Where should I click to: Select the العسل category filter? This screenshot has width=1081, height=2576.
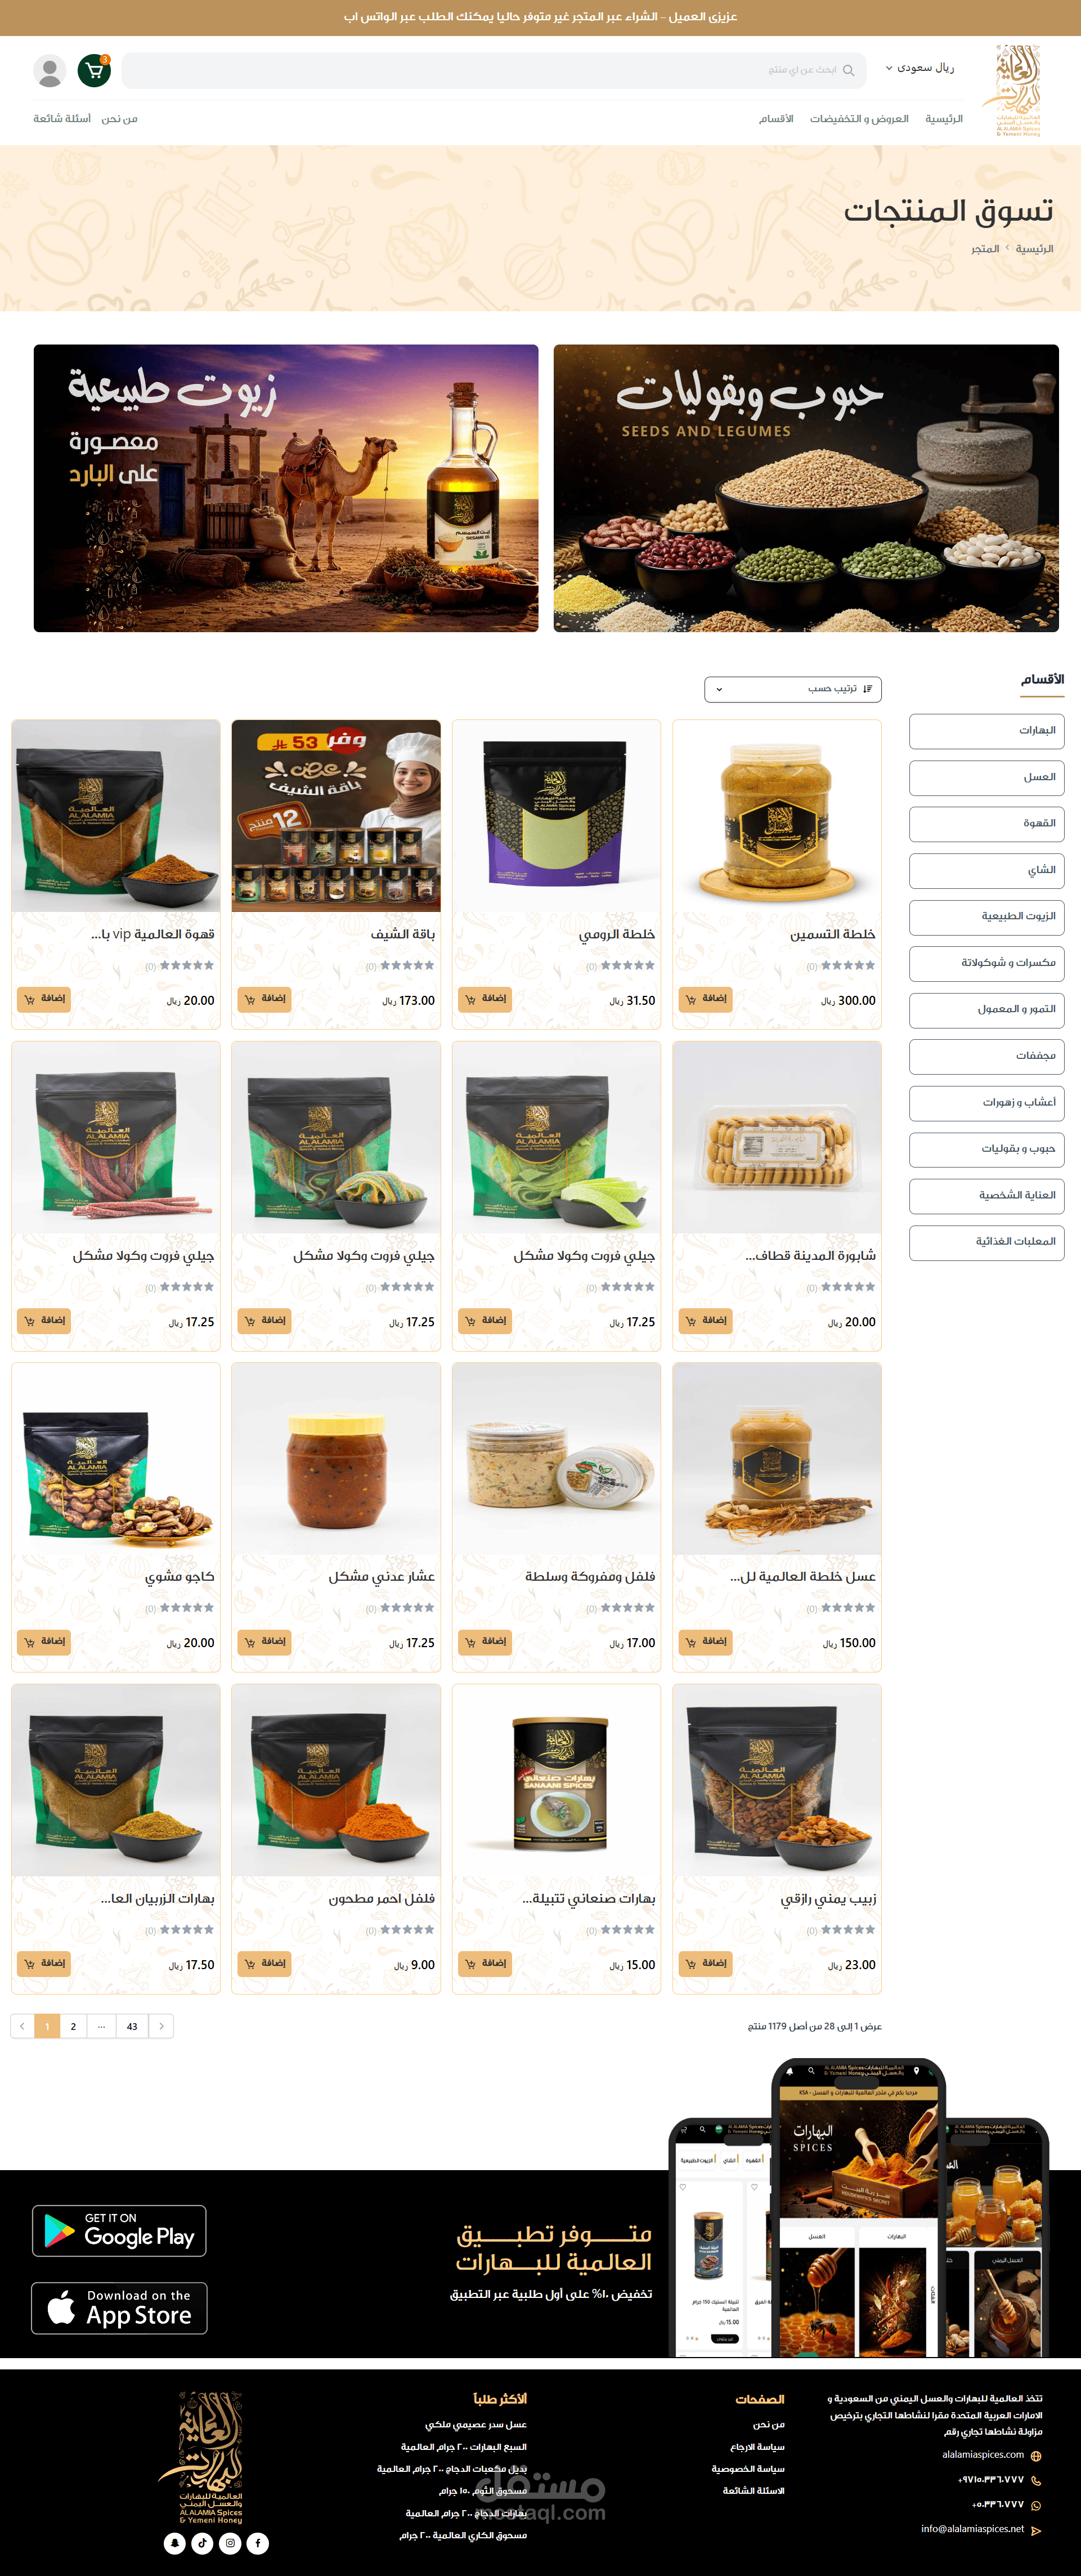click(x=986, y=778)
